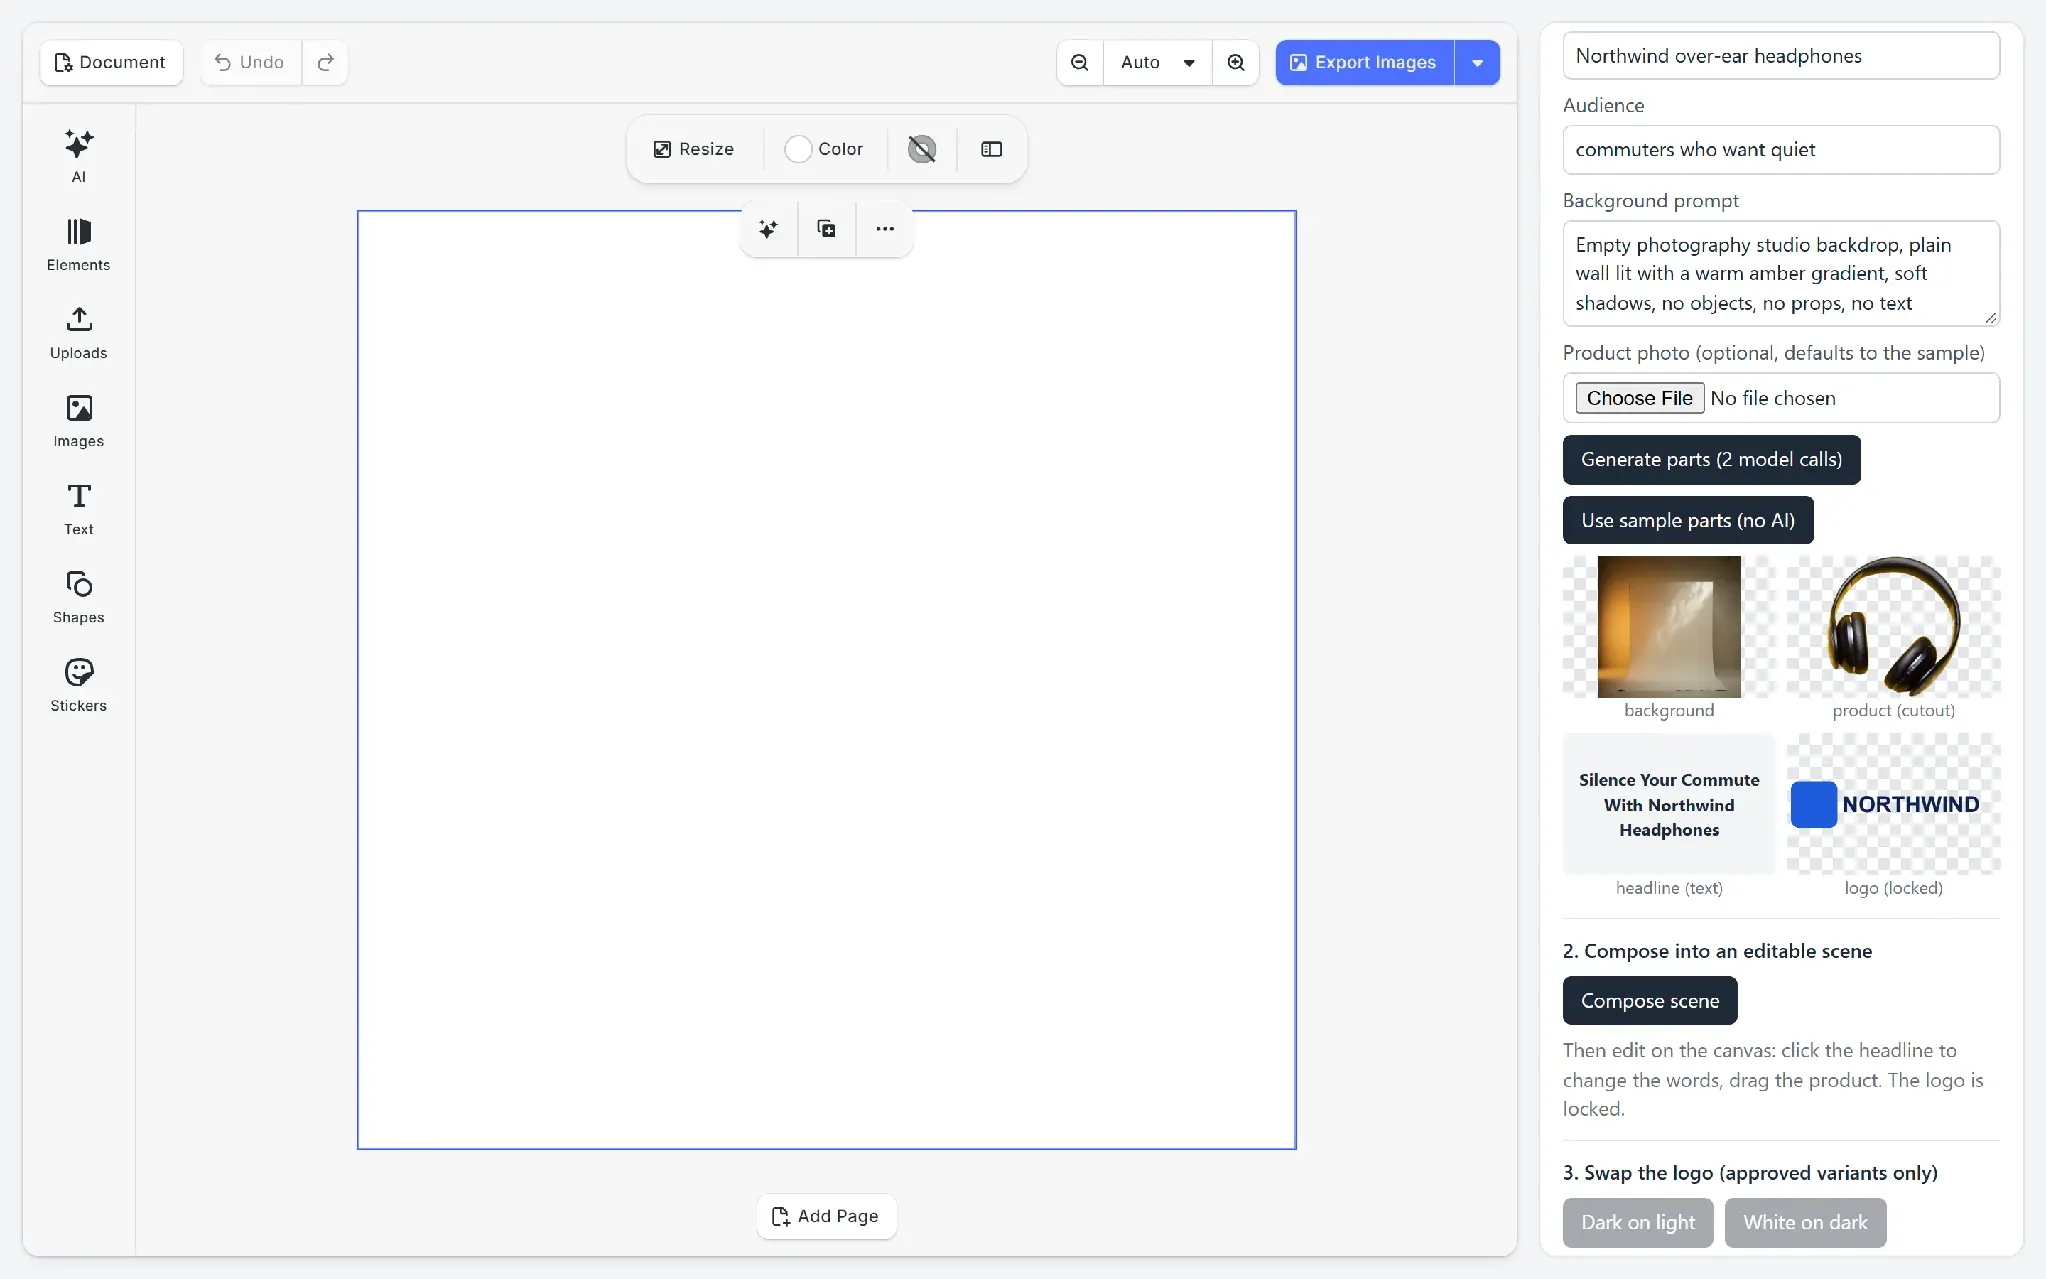Click the '2. Compose into an editable scene' heading
The height and width of the screenshot is (1279, 2046).
click(x=1717, y=951)
